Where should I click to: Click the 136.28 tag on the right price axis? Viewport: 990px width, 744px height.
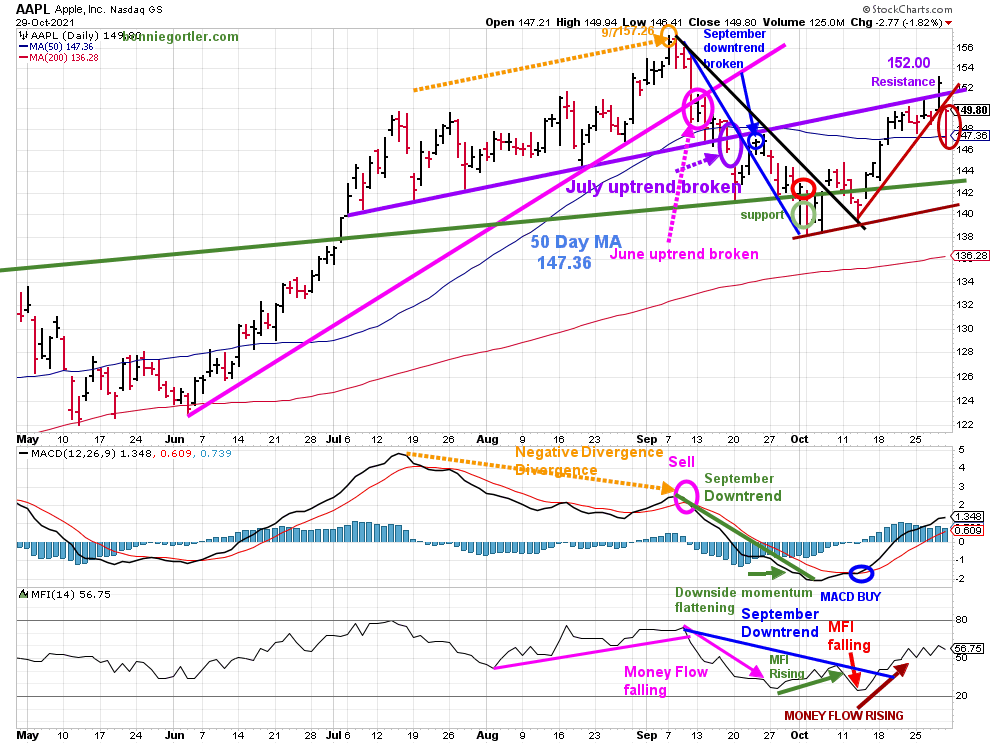(x=970, y=256)
